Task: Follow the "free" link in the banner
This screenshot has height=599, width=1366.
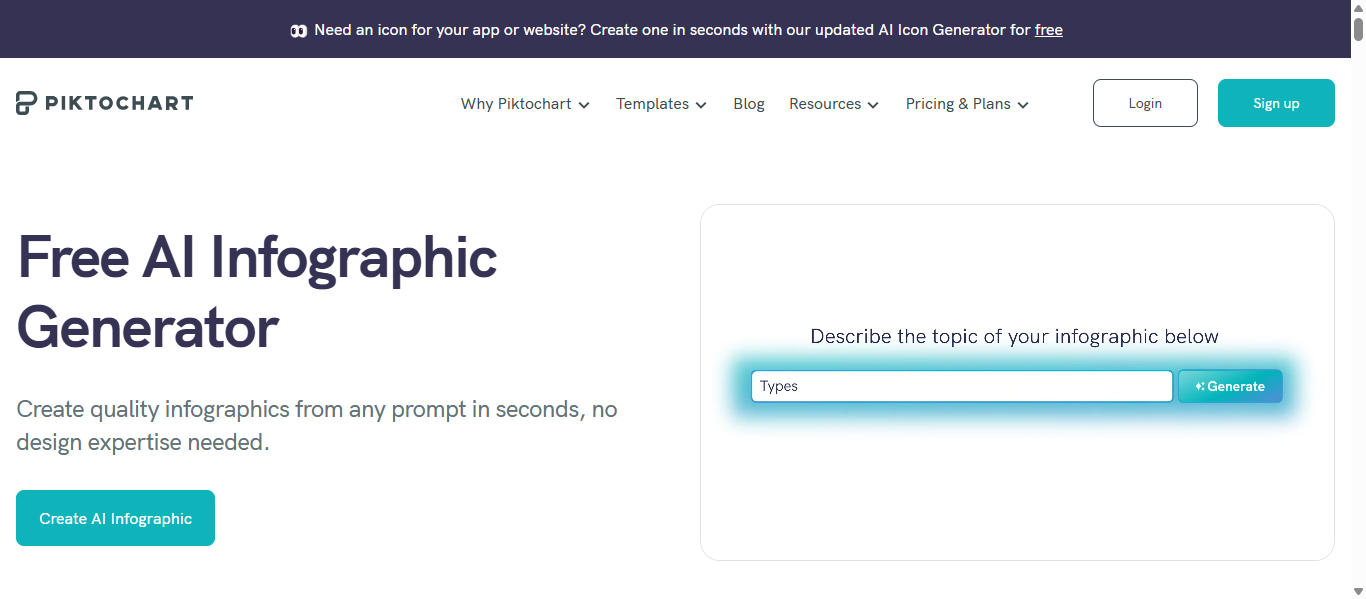Action: point(1049,30)
